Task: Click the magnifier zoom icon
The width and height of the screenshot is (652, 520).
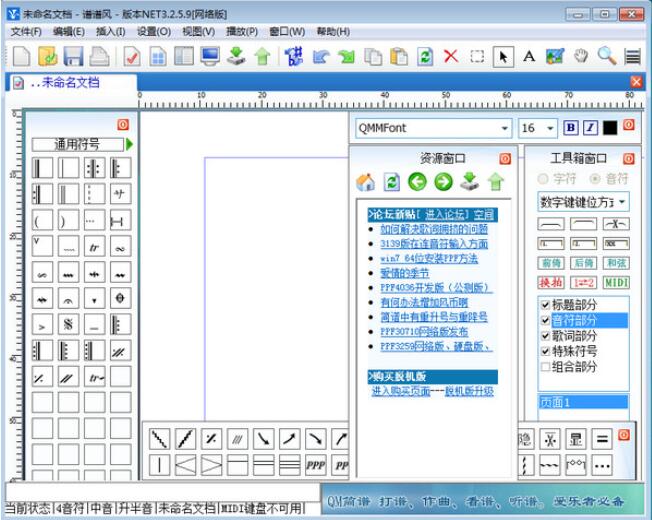Action: (607, 56)
